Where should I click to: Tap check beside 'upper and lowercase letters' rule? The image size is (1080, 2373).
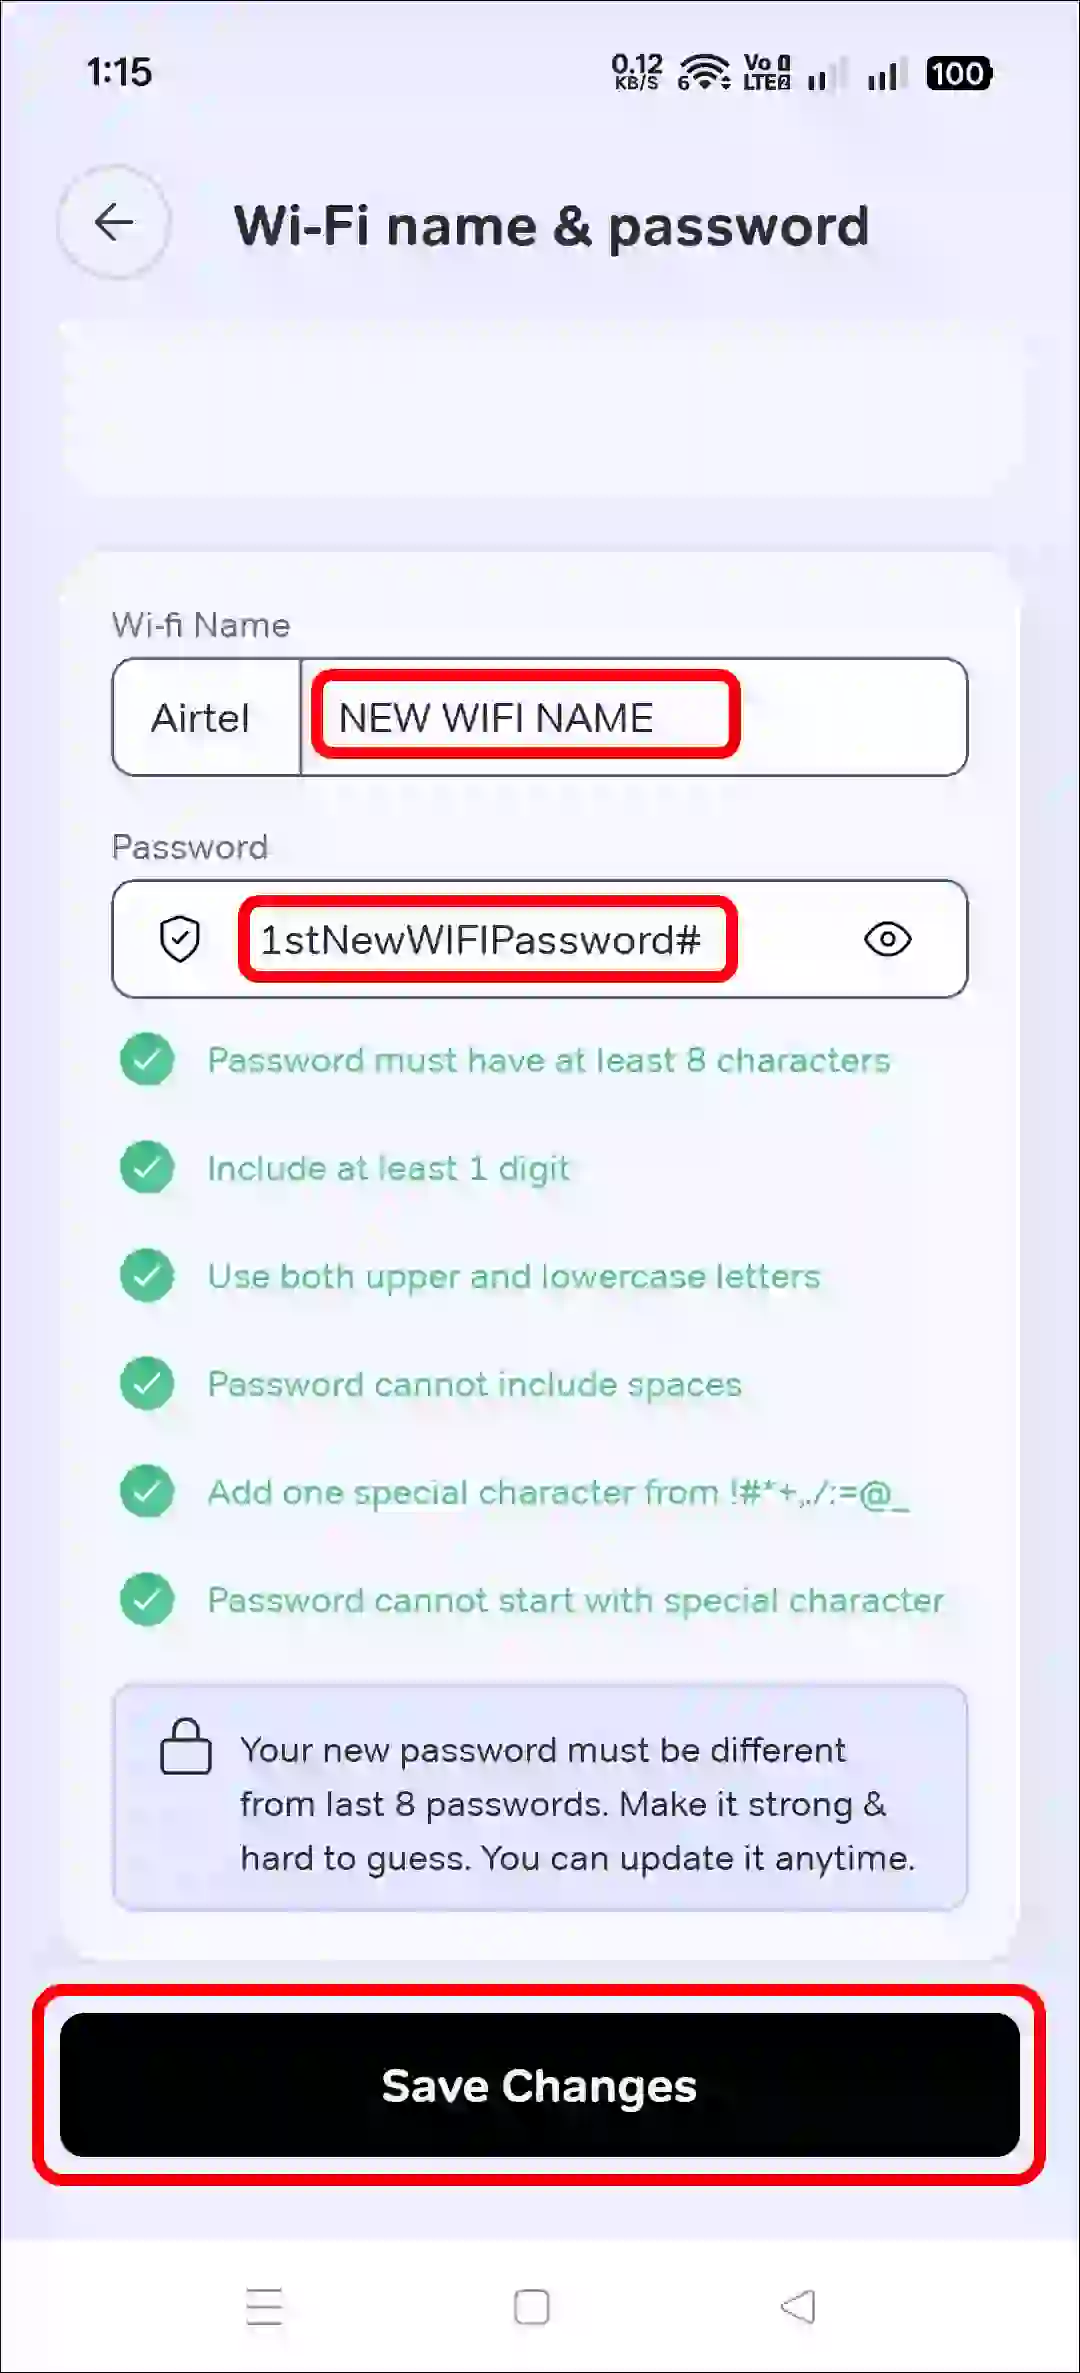click(x=146, y=1276)
